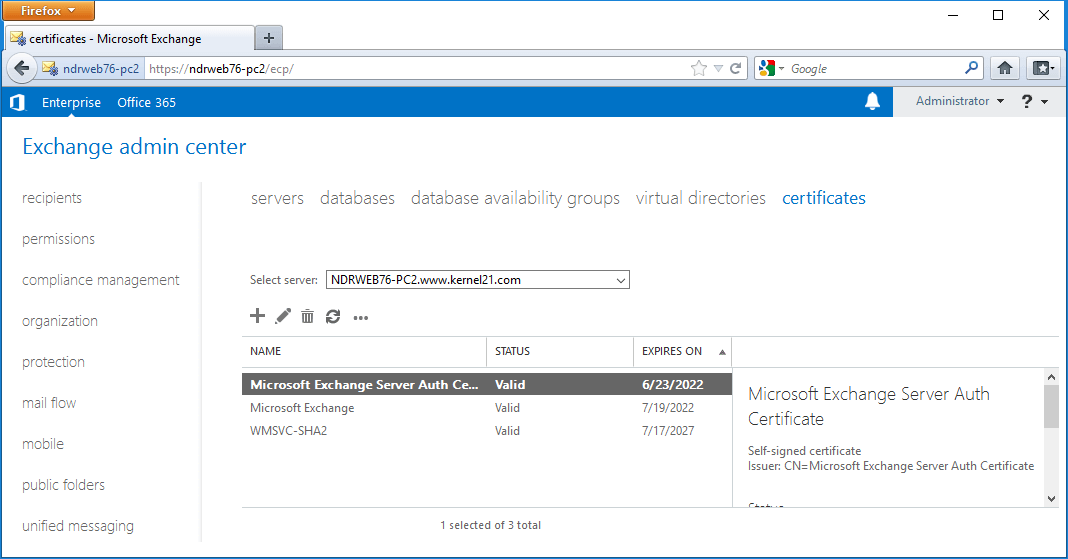Edit selected certificate with pencil icon
This screenshot has width=1068, height=559.
(283, 316)
